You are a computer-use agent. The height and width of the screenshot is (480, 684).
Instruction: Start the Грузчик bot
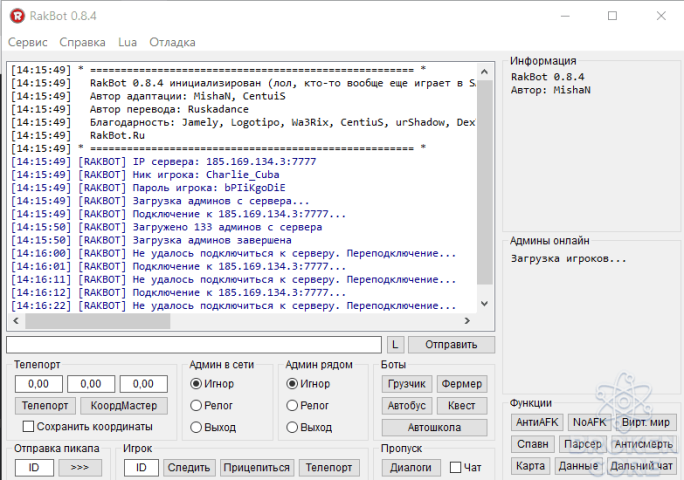(407, 384)
